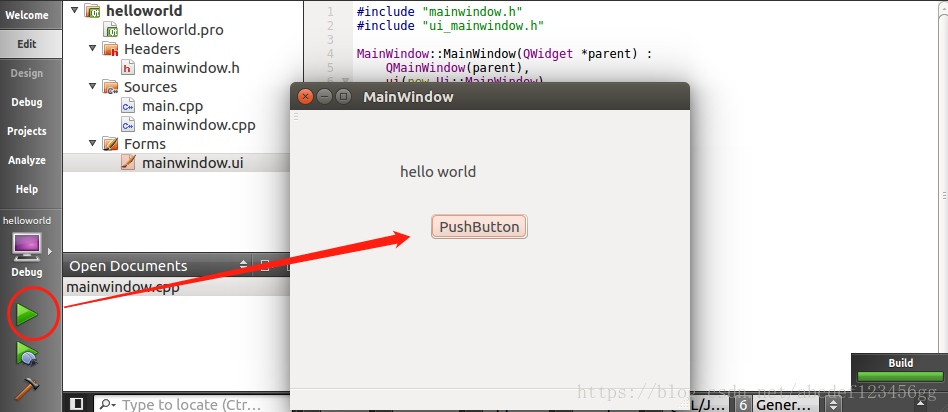Image resolution: width=948 pixels, height=412 pixels.
Task: Place cursor on #include "ui_mainwindow.h" line
Action: pos(450,25)
